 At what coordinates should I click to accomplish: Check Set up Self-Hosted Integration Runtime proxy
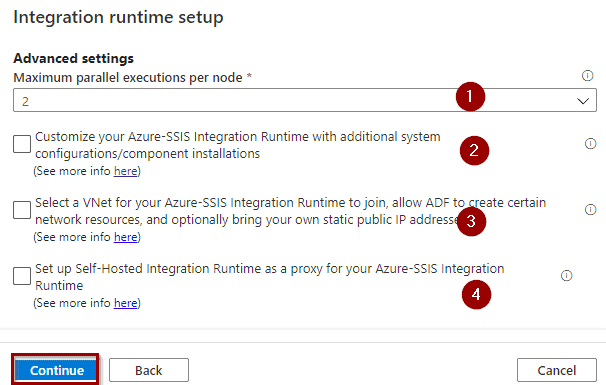point(22,276)
